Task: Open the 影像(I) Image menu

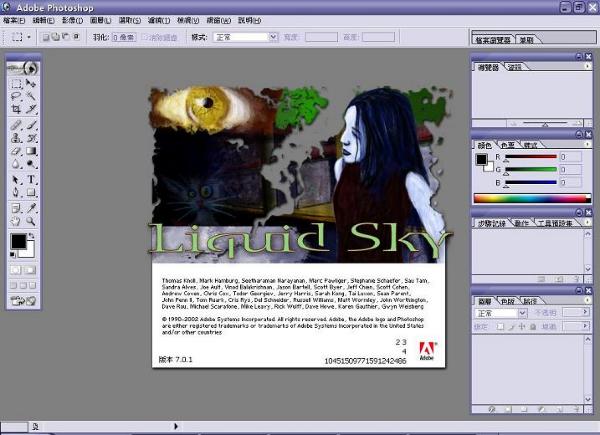Action: tap(72, 20)
